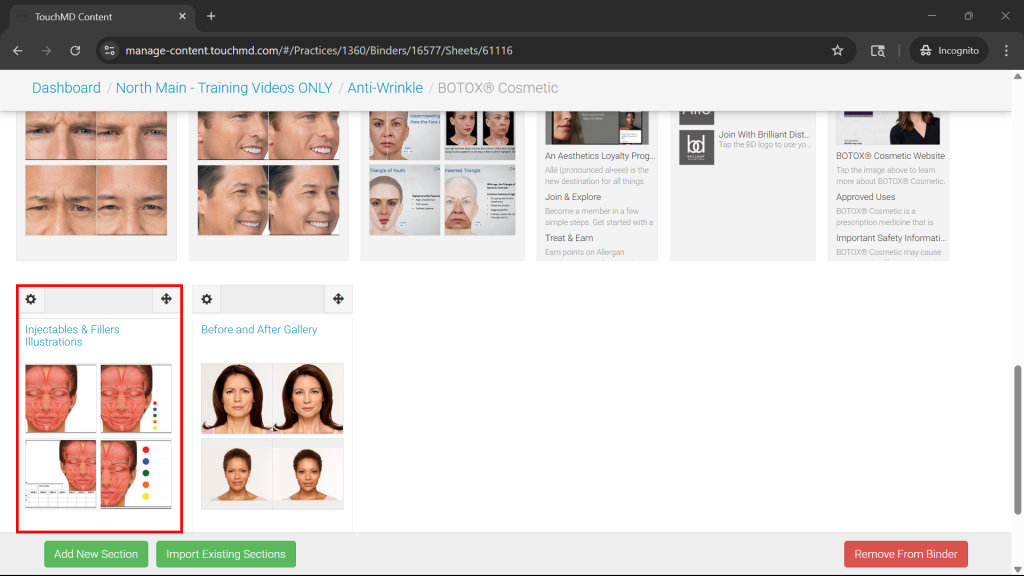Open first facial muscle illustration thumbnail
This screenshot has width=1024, height=576.
point(61,398)
